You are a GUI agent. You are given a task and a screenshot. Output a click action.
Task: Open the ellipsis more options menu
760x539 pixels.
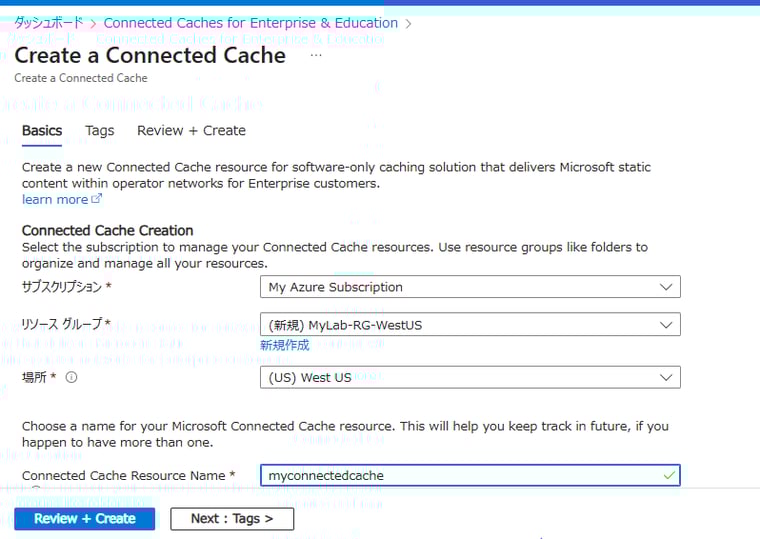click(316, 55)
